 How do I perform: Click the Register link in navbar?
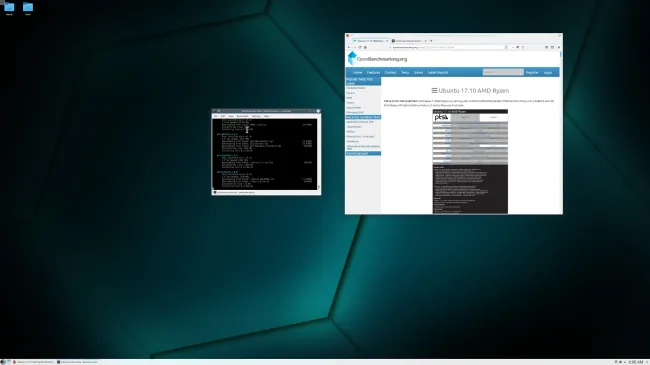click(532, 73)
